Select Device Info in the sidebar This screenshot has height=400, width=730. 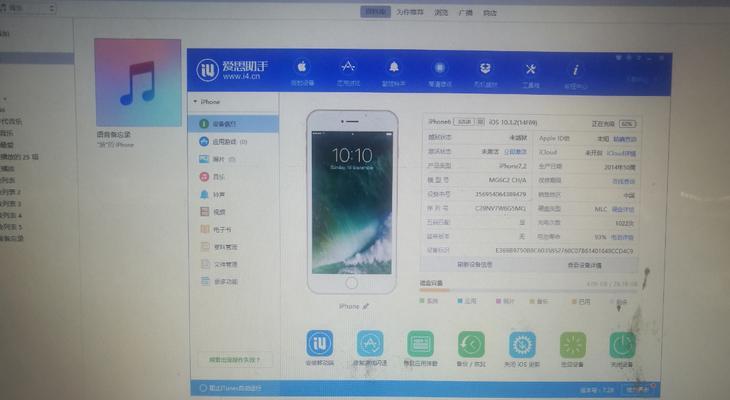click(x=234, y=124)
